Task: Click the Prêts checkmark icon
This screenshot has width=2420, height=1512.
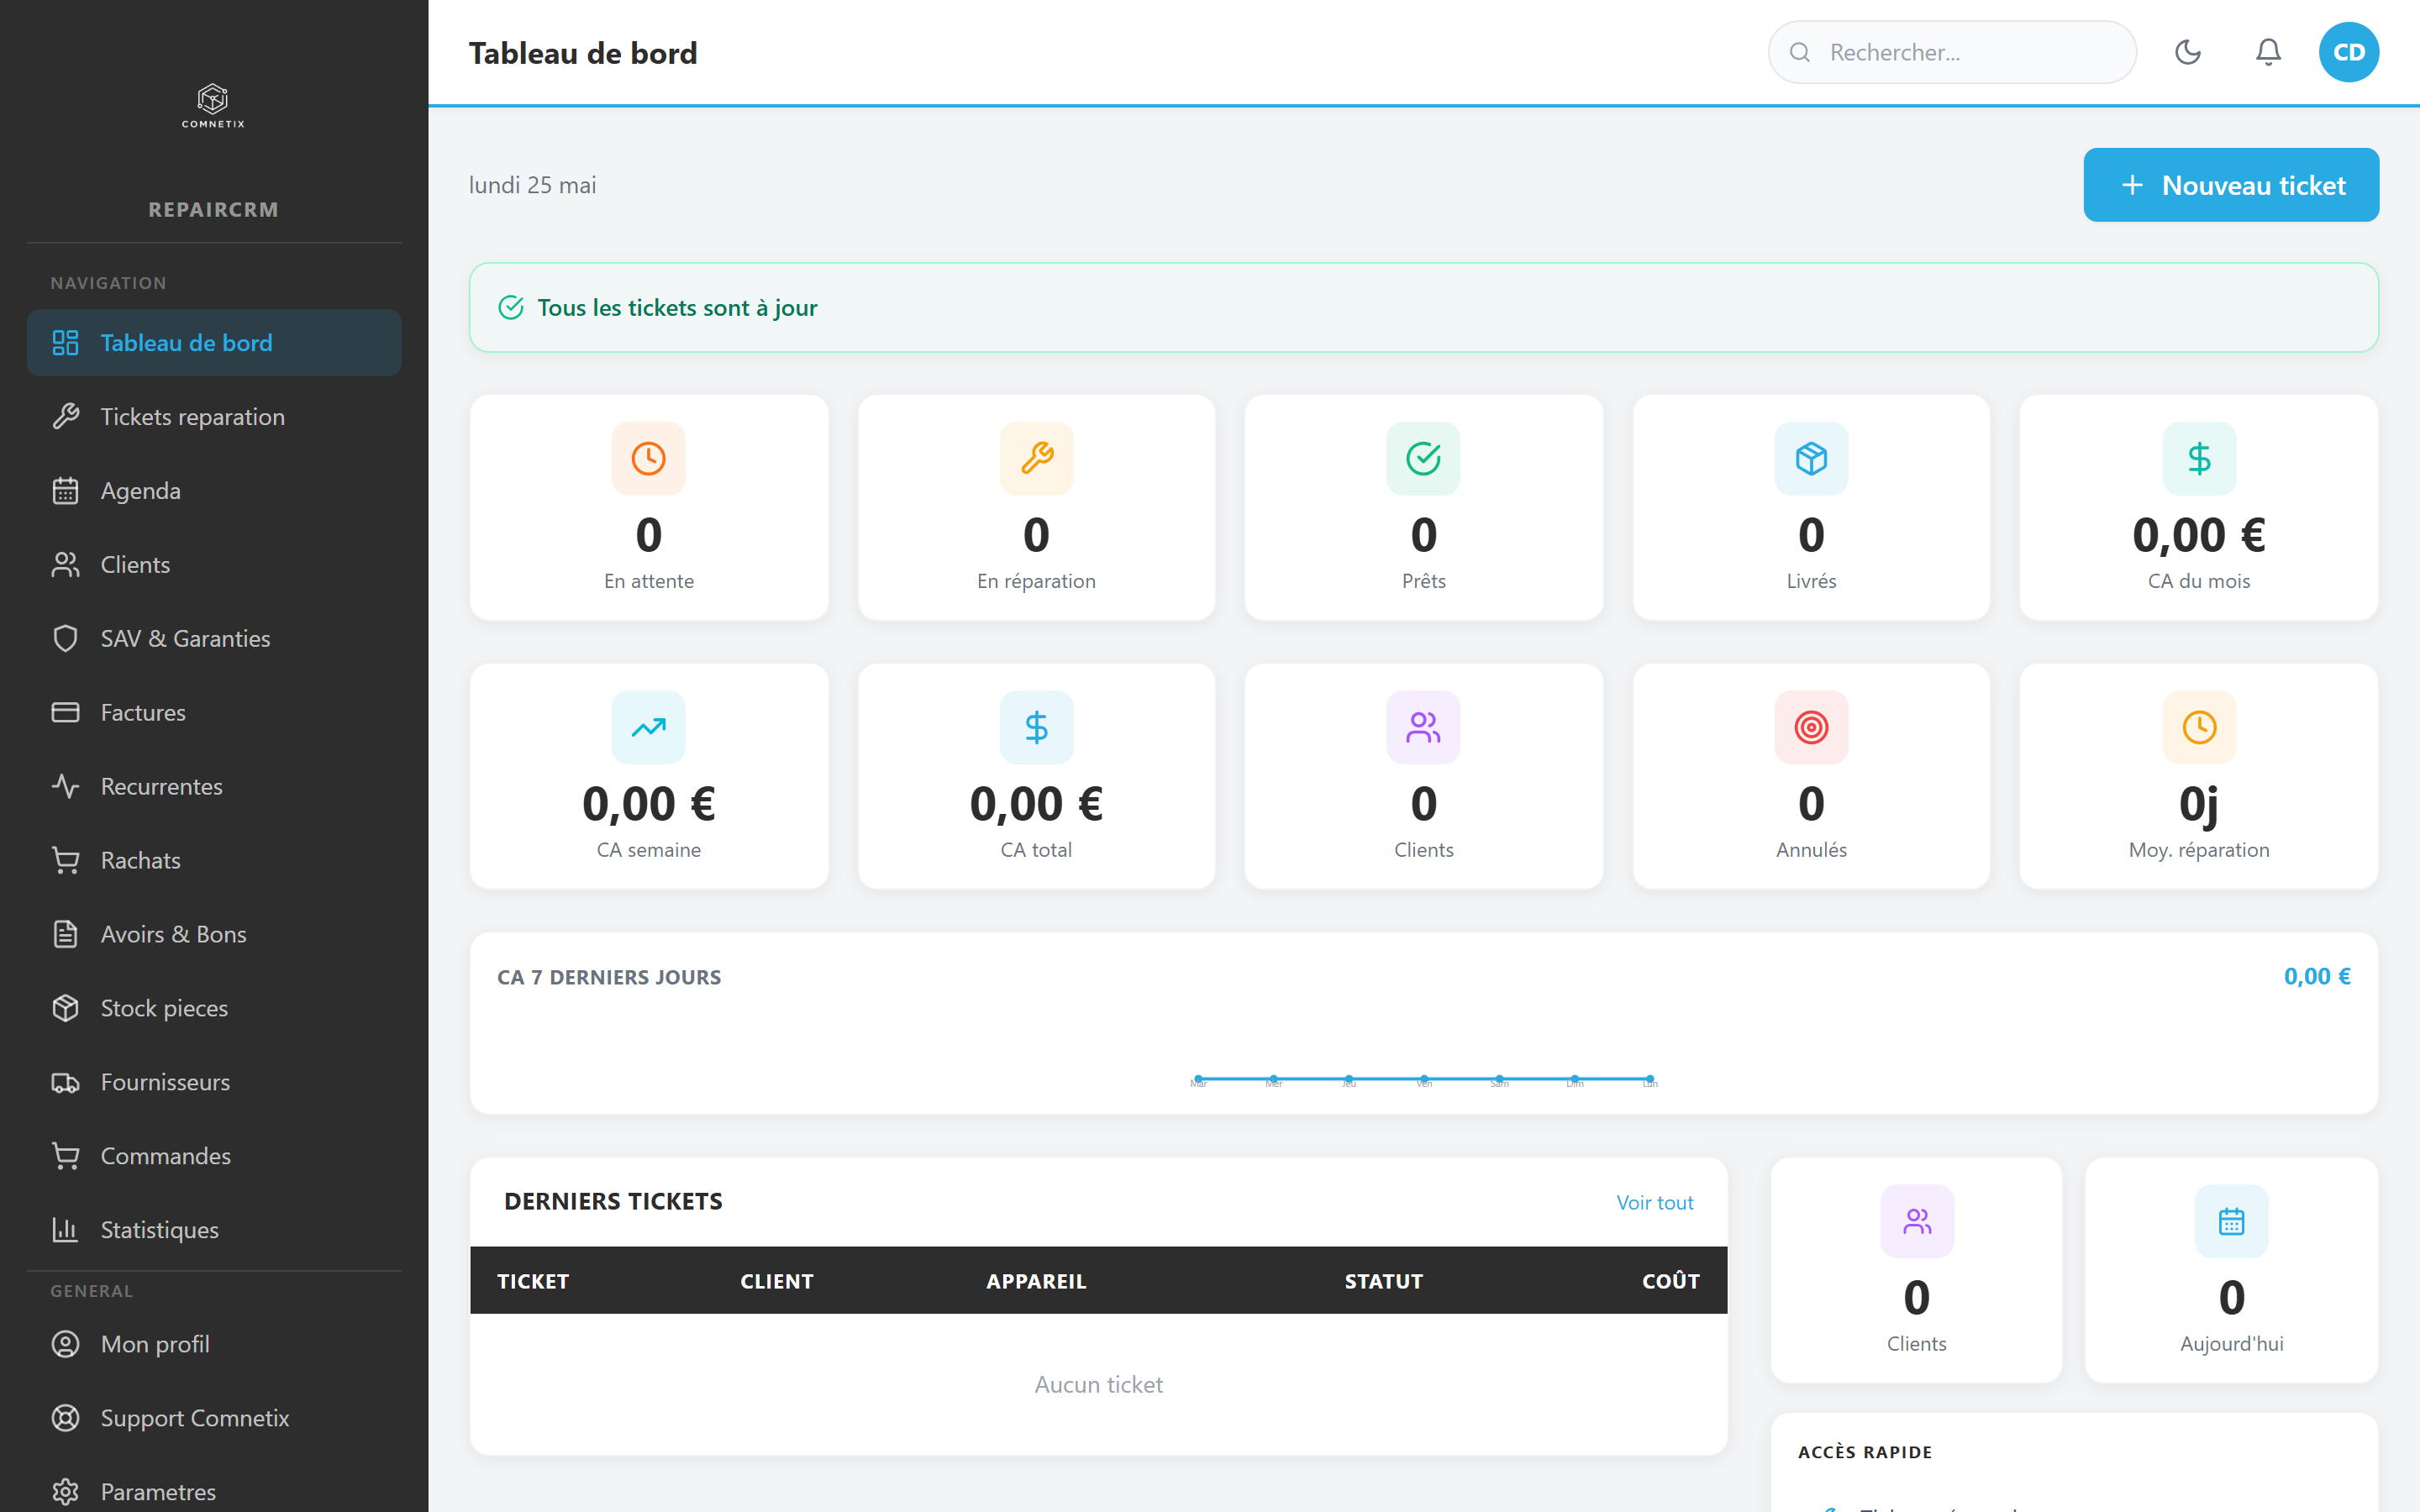Action: coord(1424,459)
